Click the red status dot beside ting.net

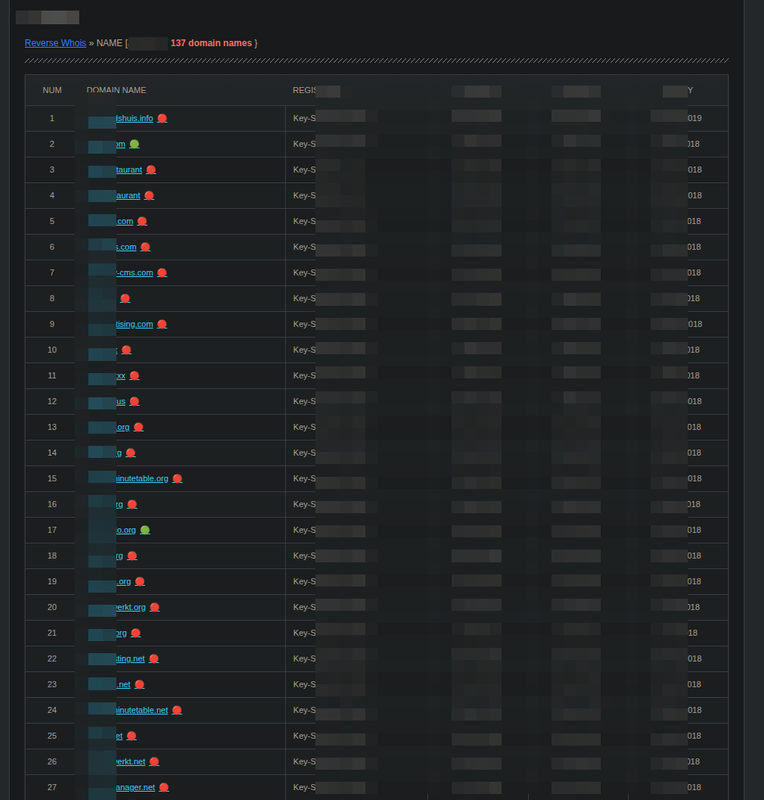point(154,659)
